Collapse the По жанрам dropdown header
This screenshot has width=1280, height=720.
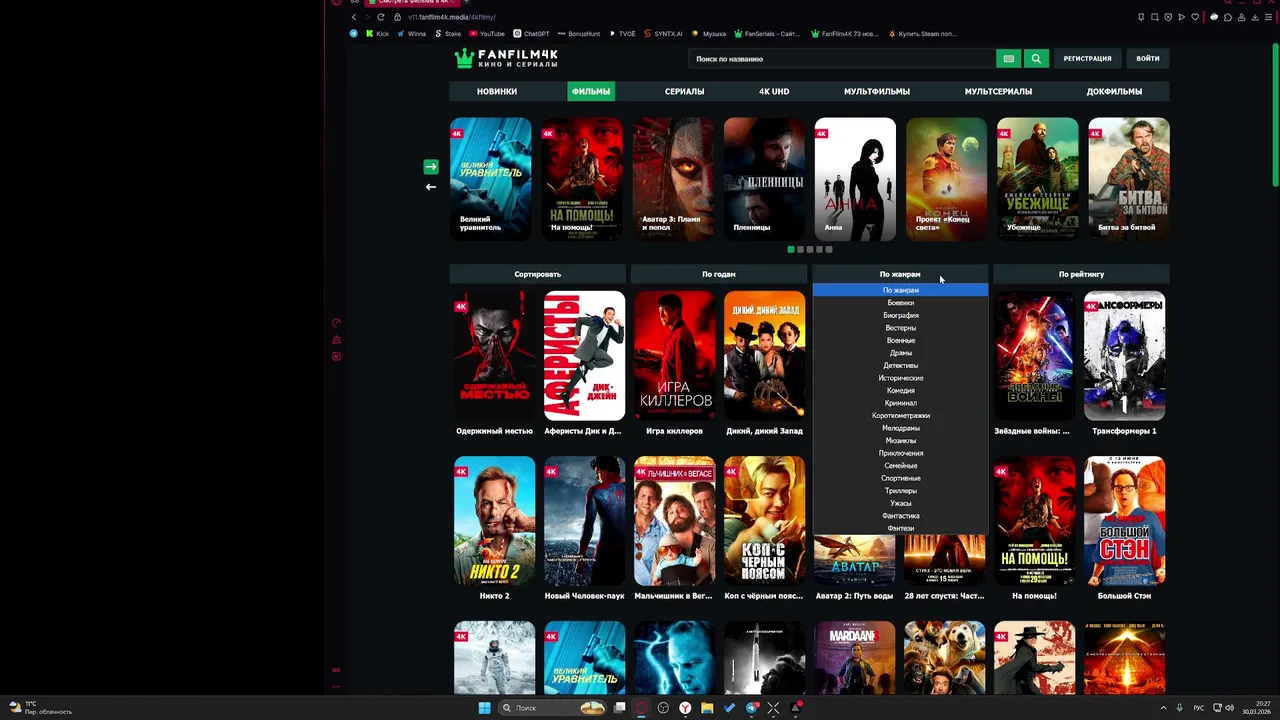(900, 274)
